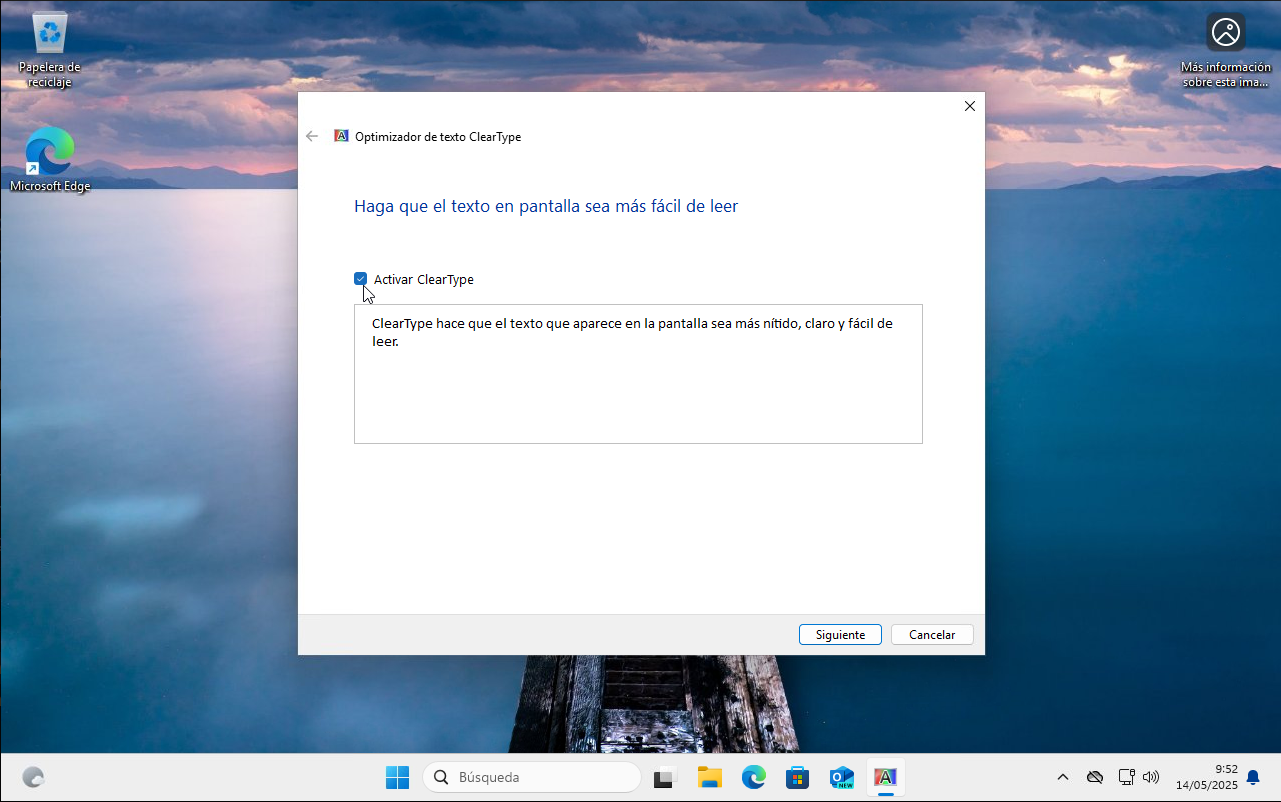This screenshot has height=802, width=1281.
Task: Click the Búsqueda search box
Action: tap(532, 777)
